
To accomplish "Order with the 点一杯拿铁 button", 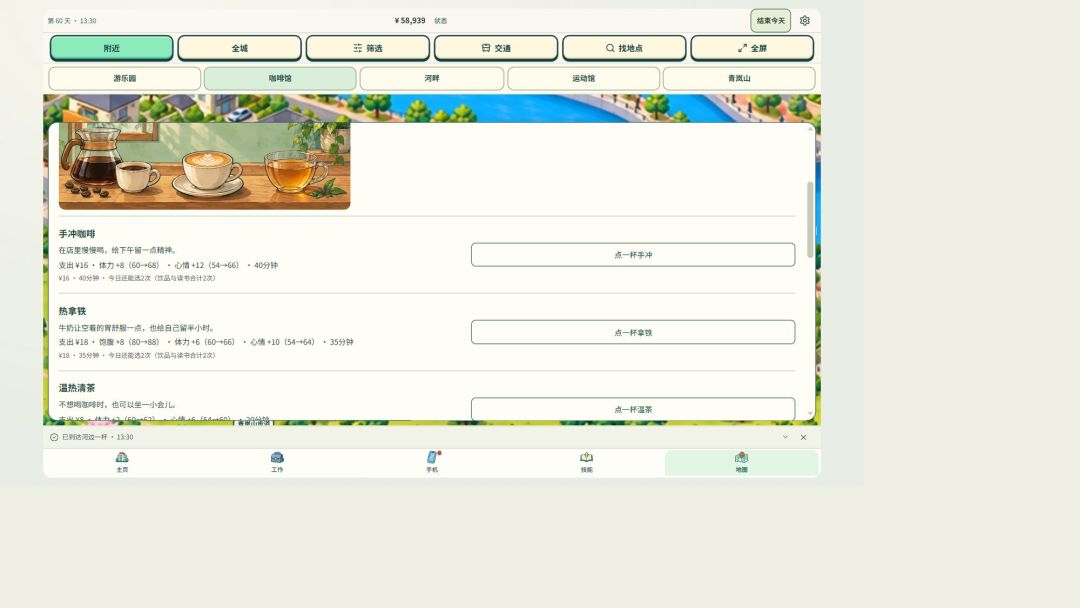I will [633, 332].
